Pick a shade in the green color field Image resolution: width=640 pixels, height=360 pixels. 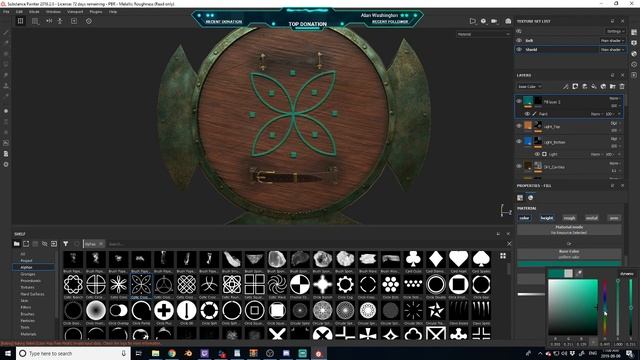click(573, 307)
